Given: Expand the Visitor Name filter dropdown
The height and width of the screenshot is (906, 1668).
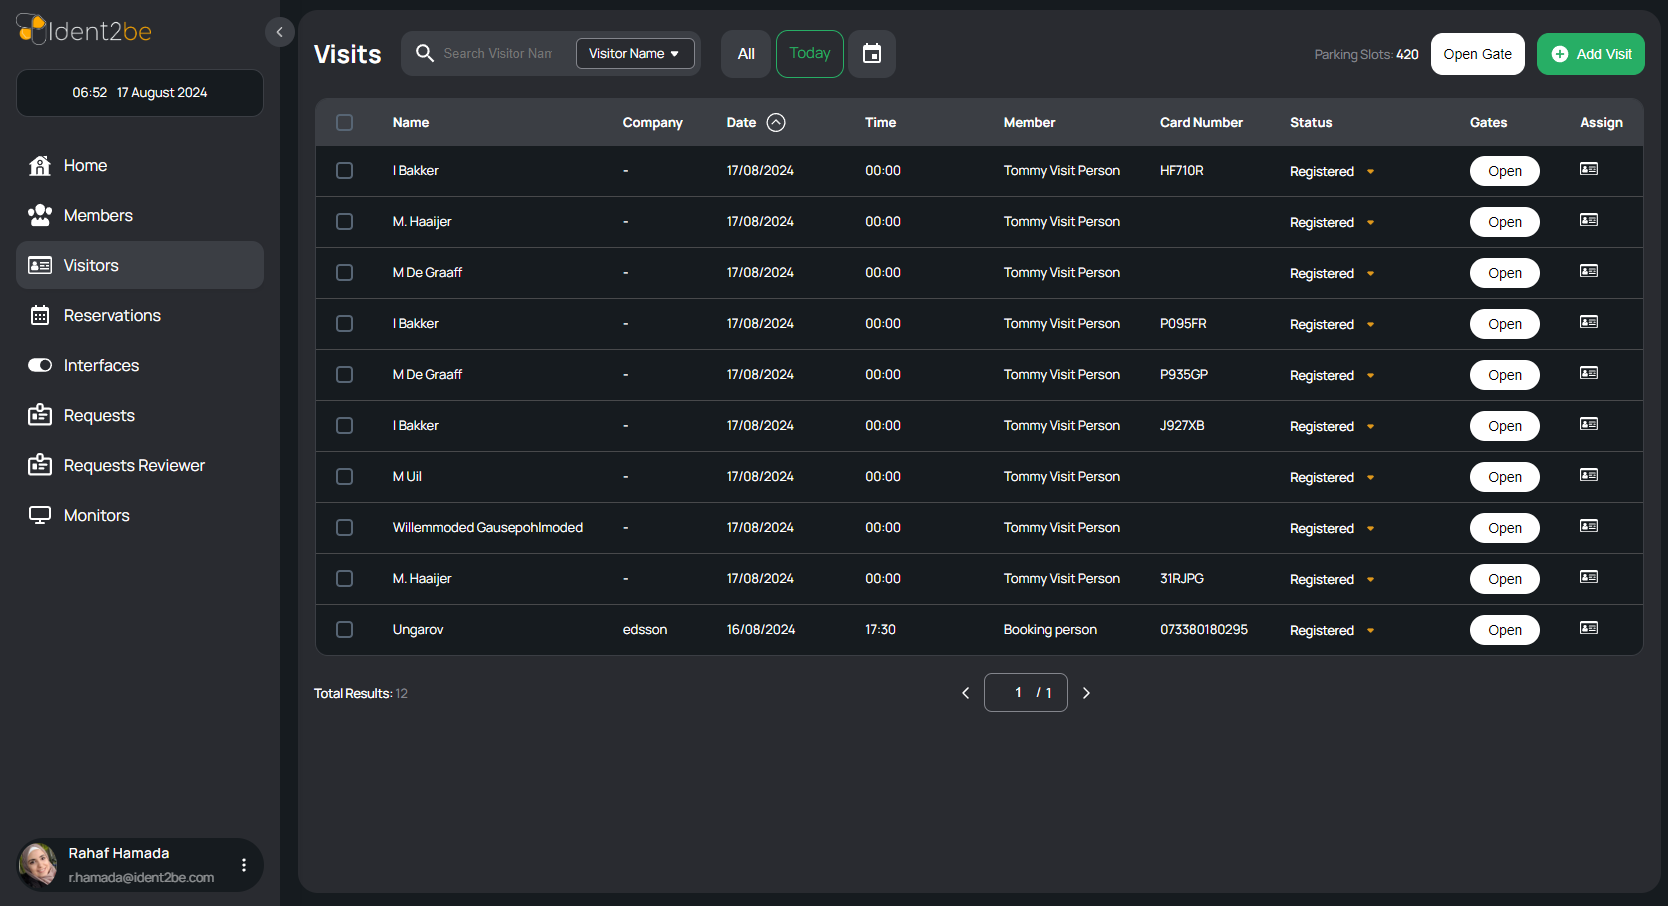Looking at the screenshot, I should (634, 54).
